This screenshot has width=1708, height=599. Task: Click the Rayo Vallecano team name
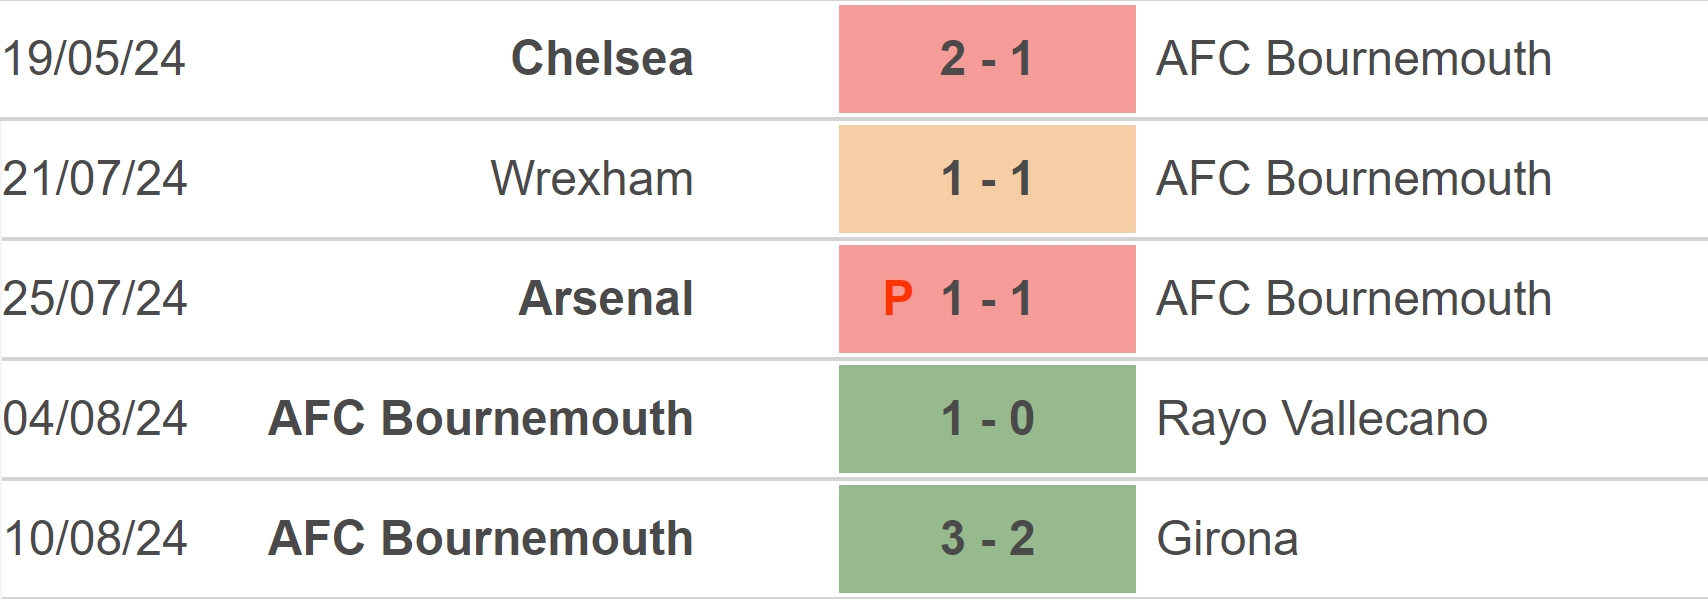pyautogui.click(x=1322, y=419)
